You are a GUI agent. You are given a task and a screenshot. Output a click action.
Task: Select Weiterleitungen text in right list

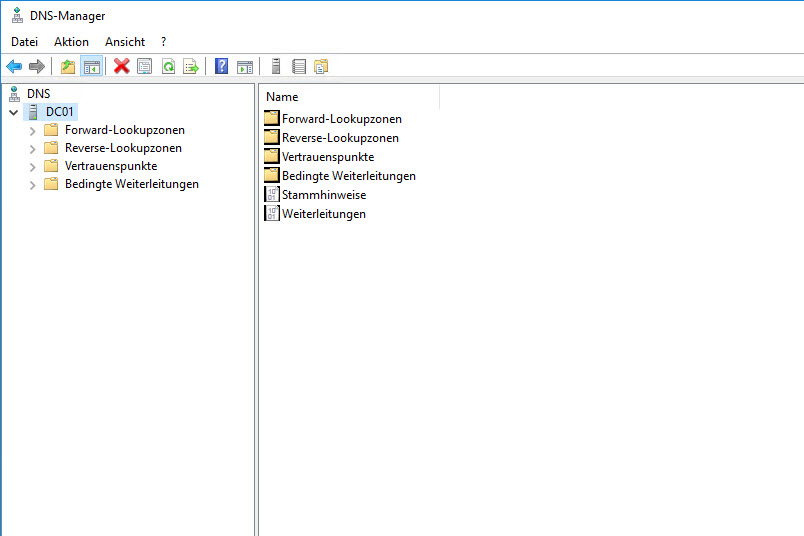(x=324, y=213)
